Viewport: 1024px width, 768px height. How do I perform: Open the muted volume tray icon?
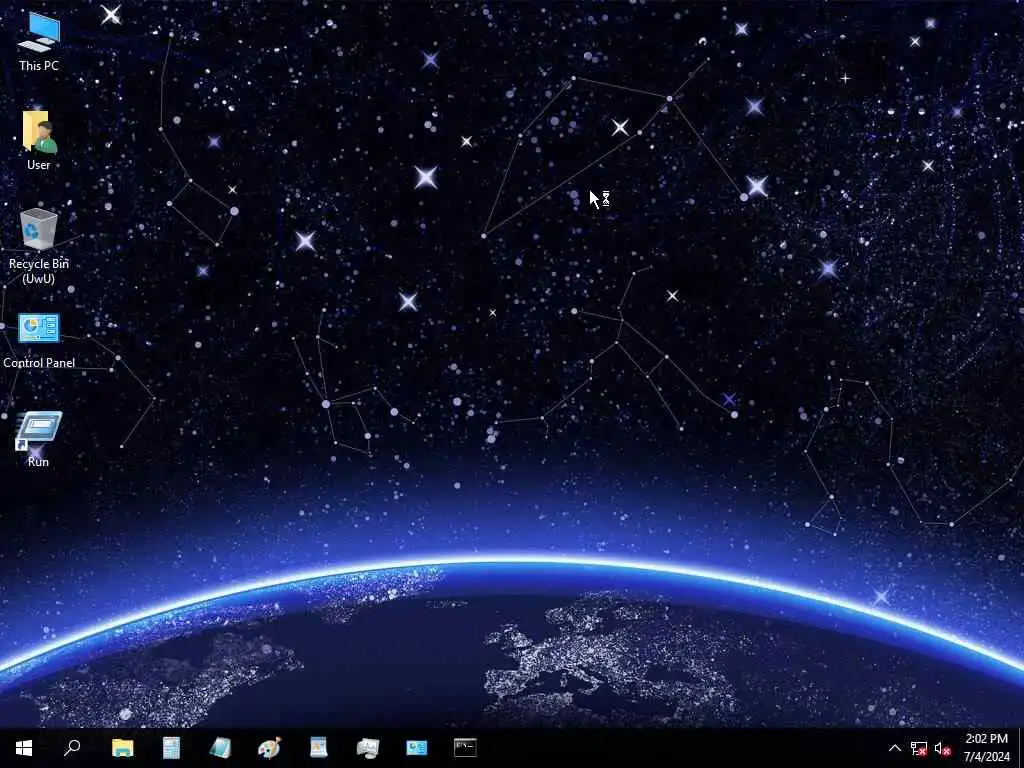(942, 748)
